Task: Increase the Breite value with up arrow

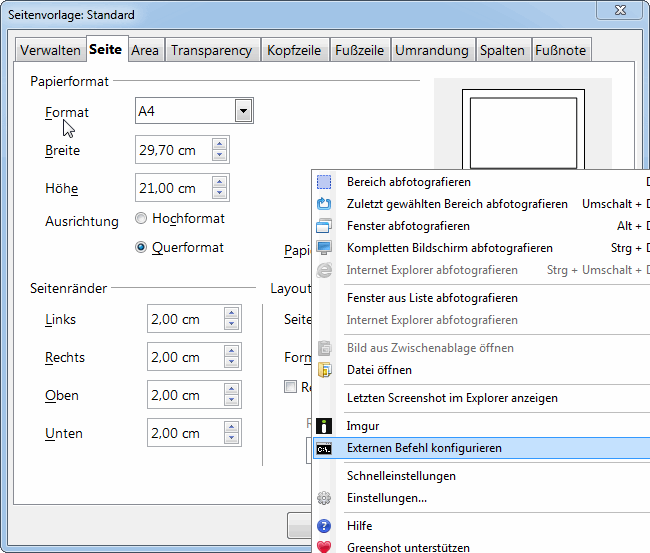Action: [x=219, y=144]
